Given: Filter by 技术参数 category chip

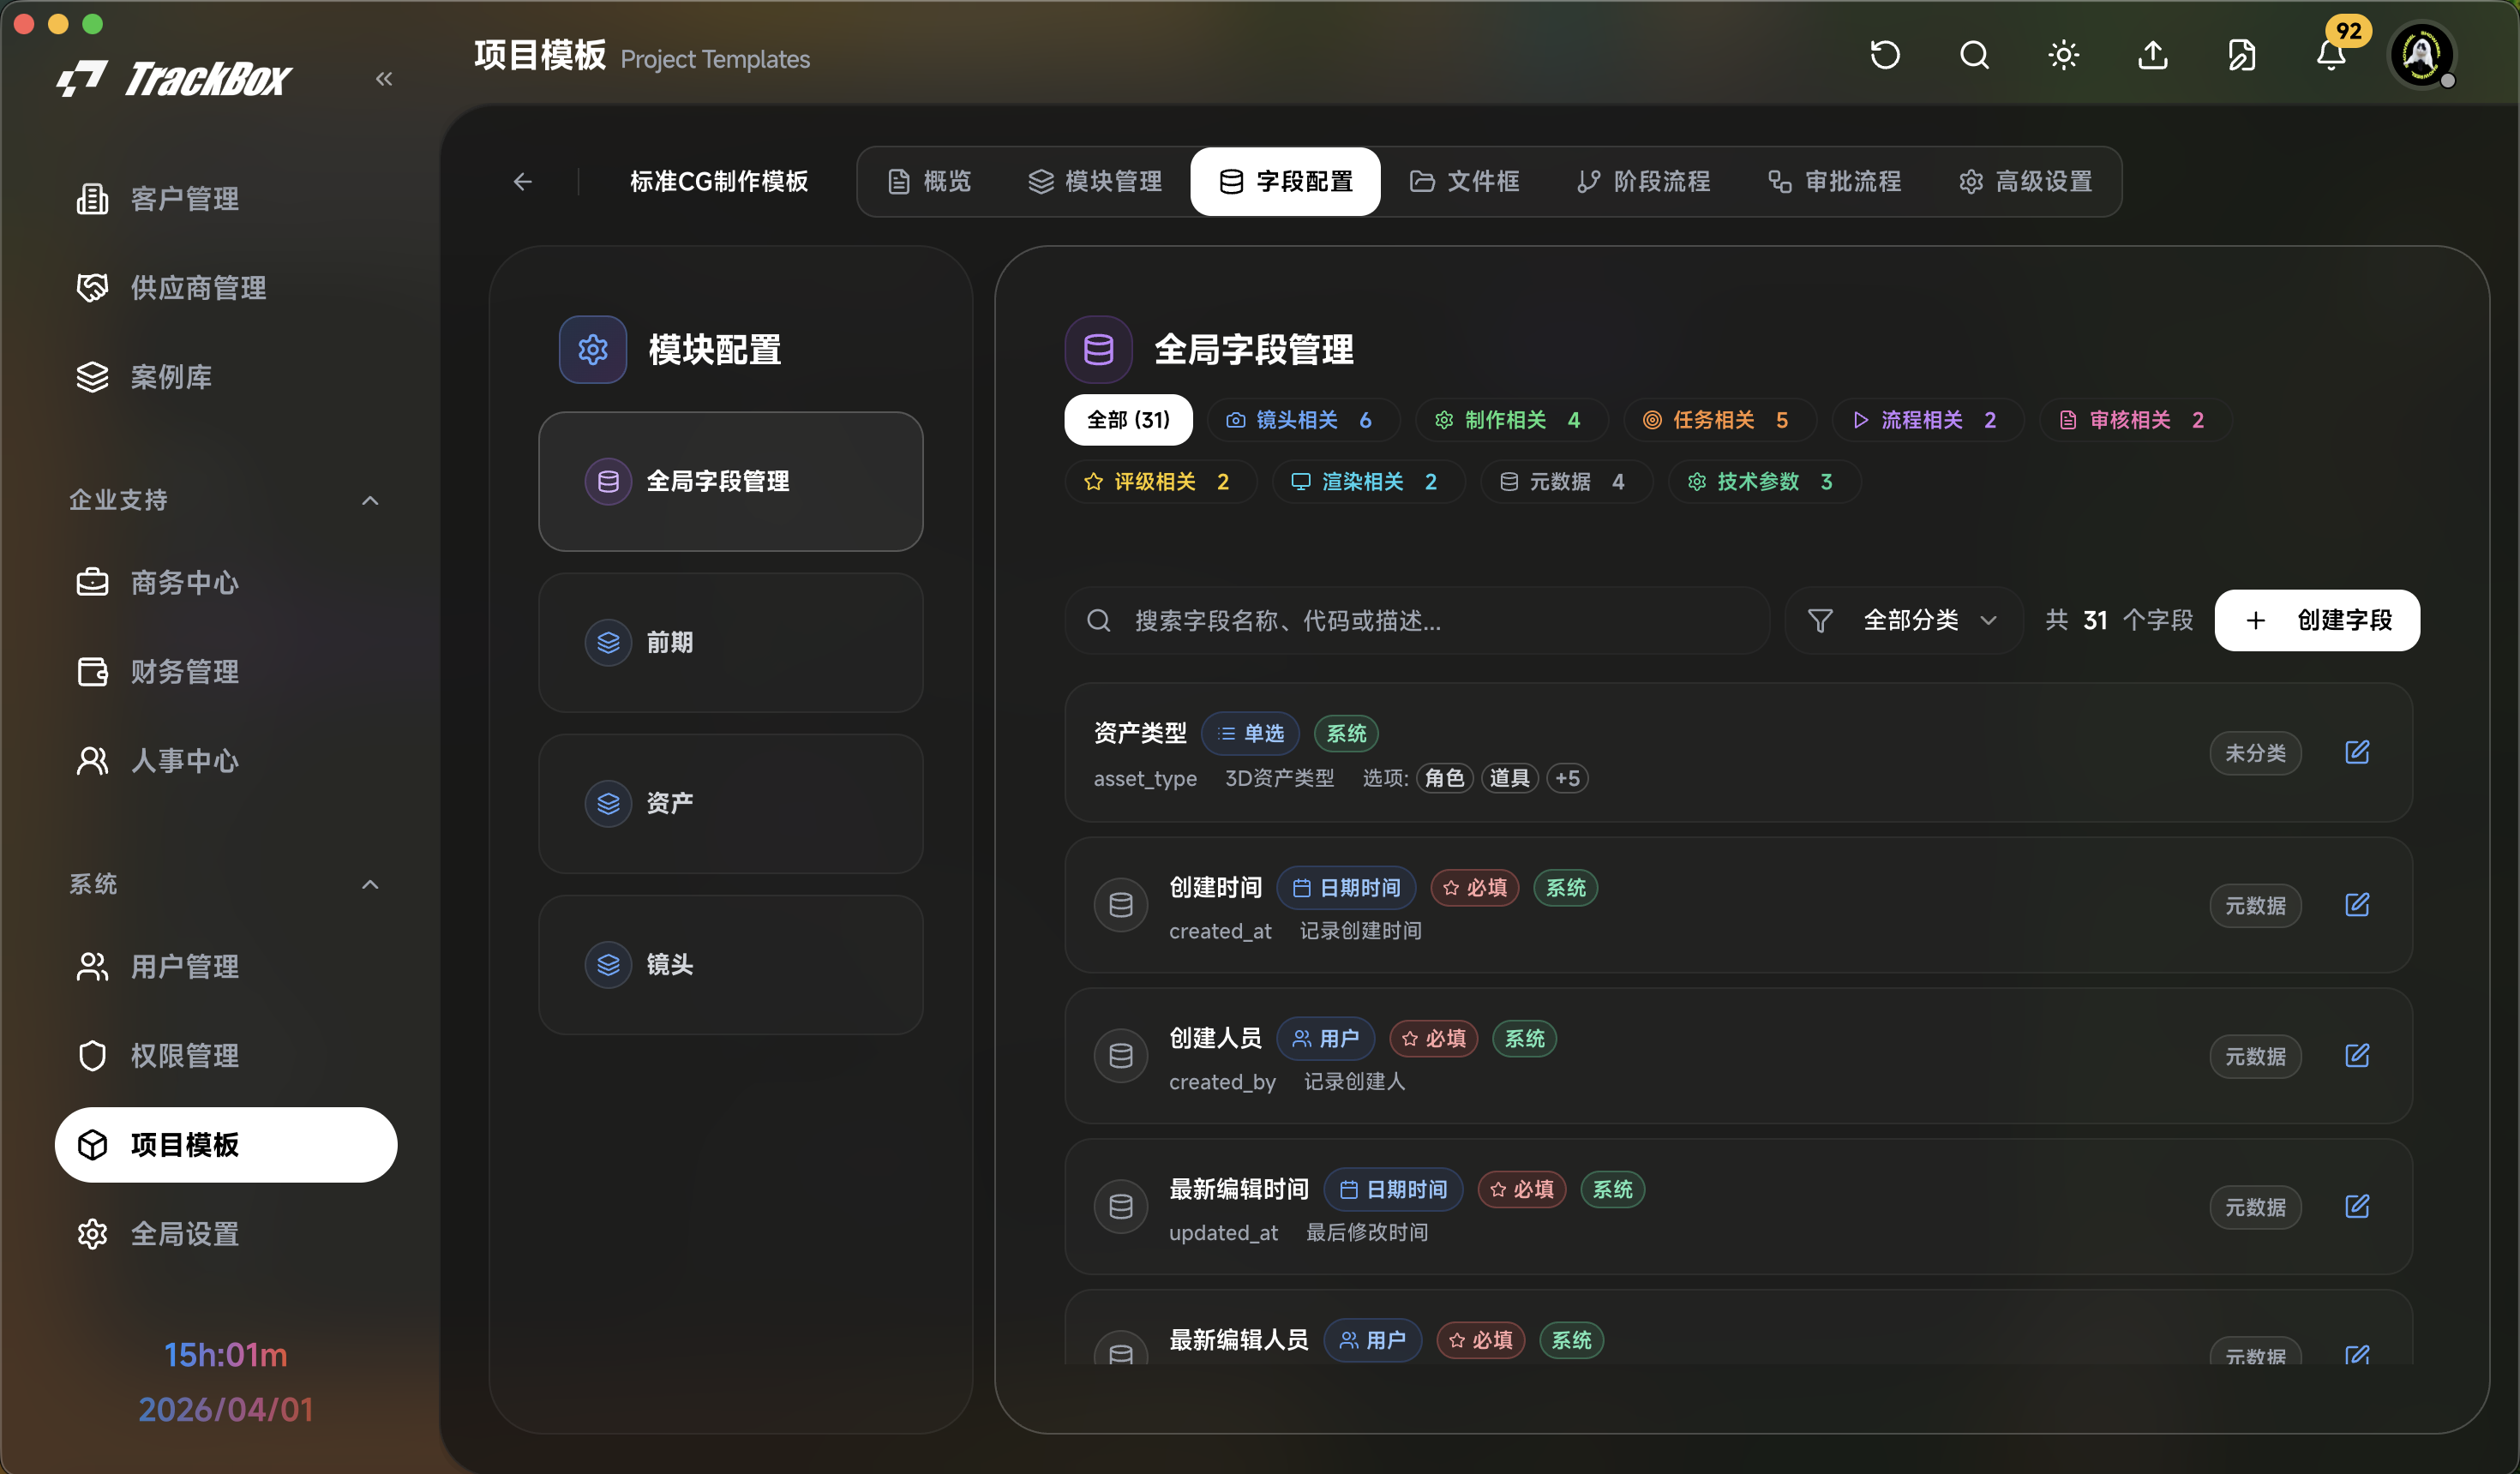Looking at the screenshot, I should click(x=1763, y=482).
